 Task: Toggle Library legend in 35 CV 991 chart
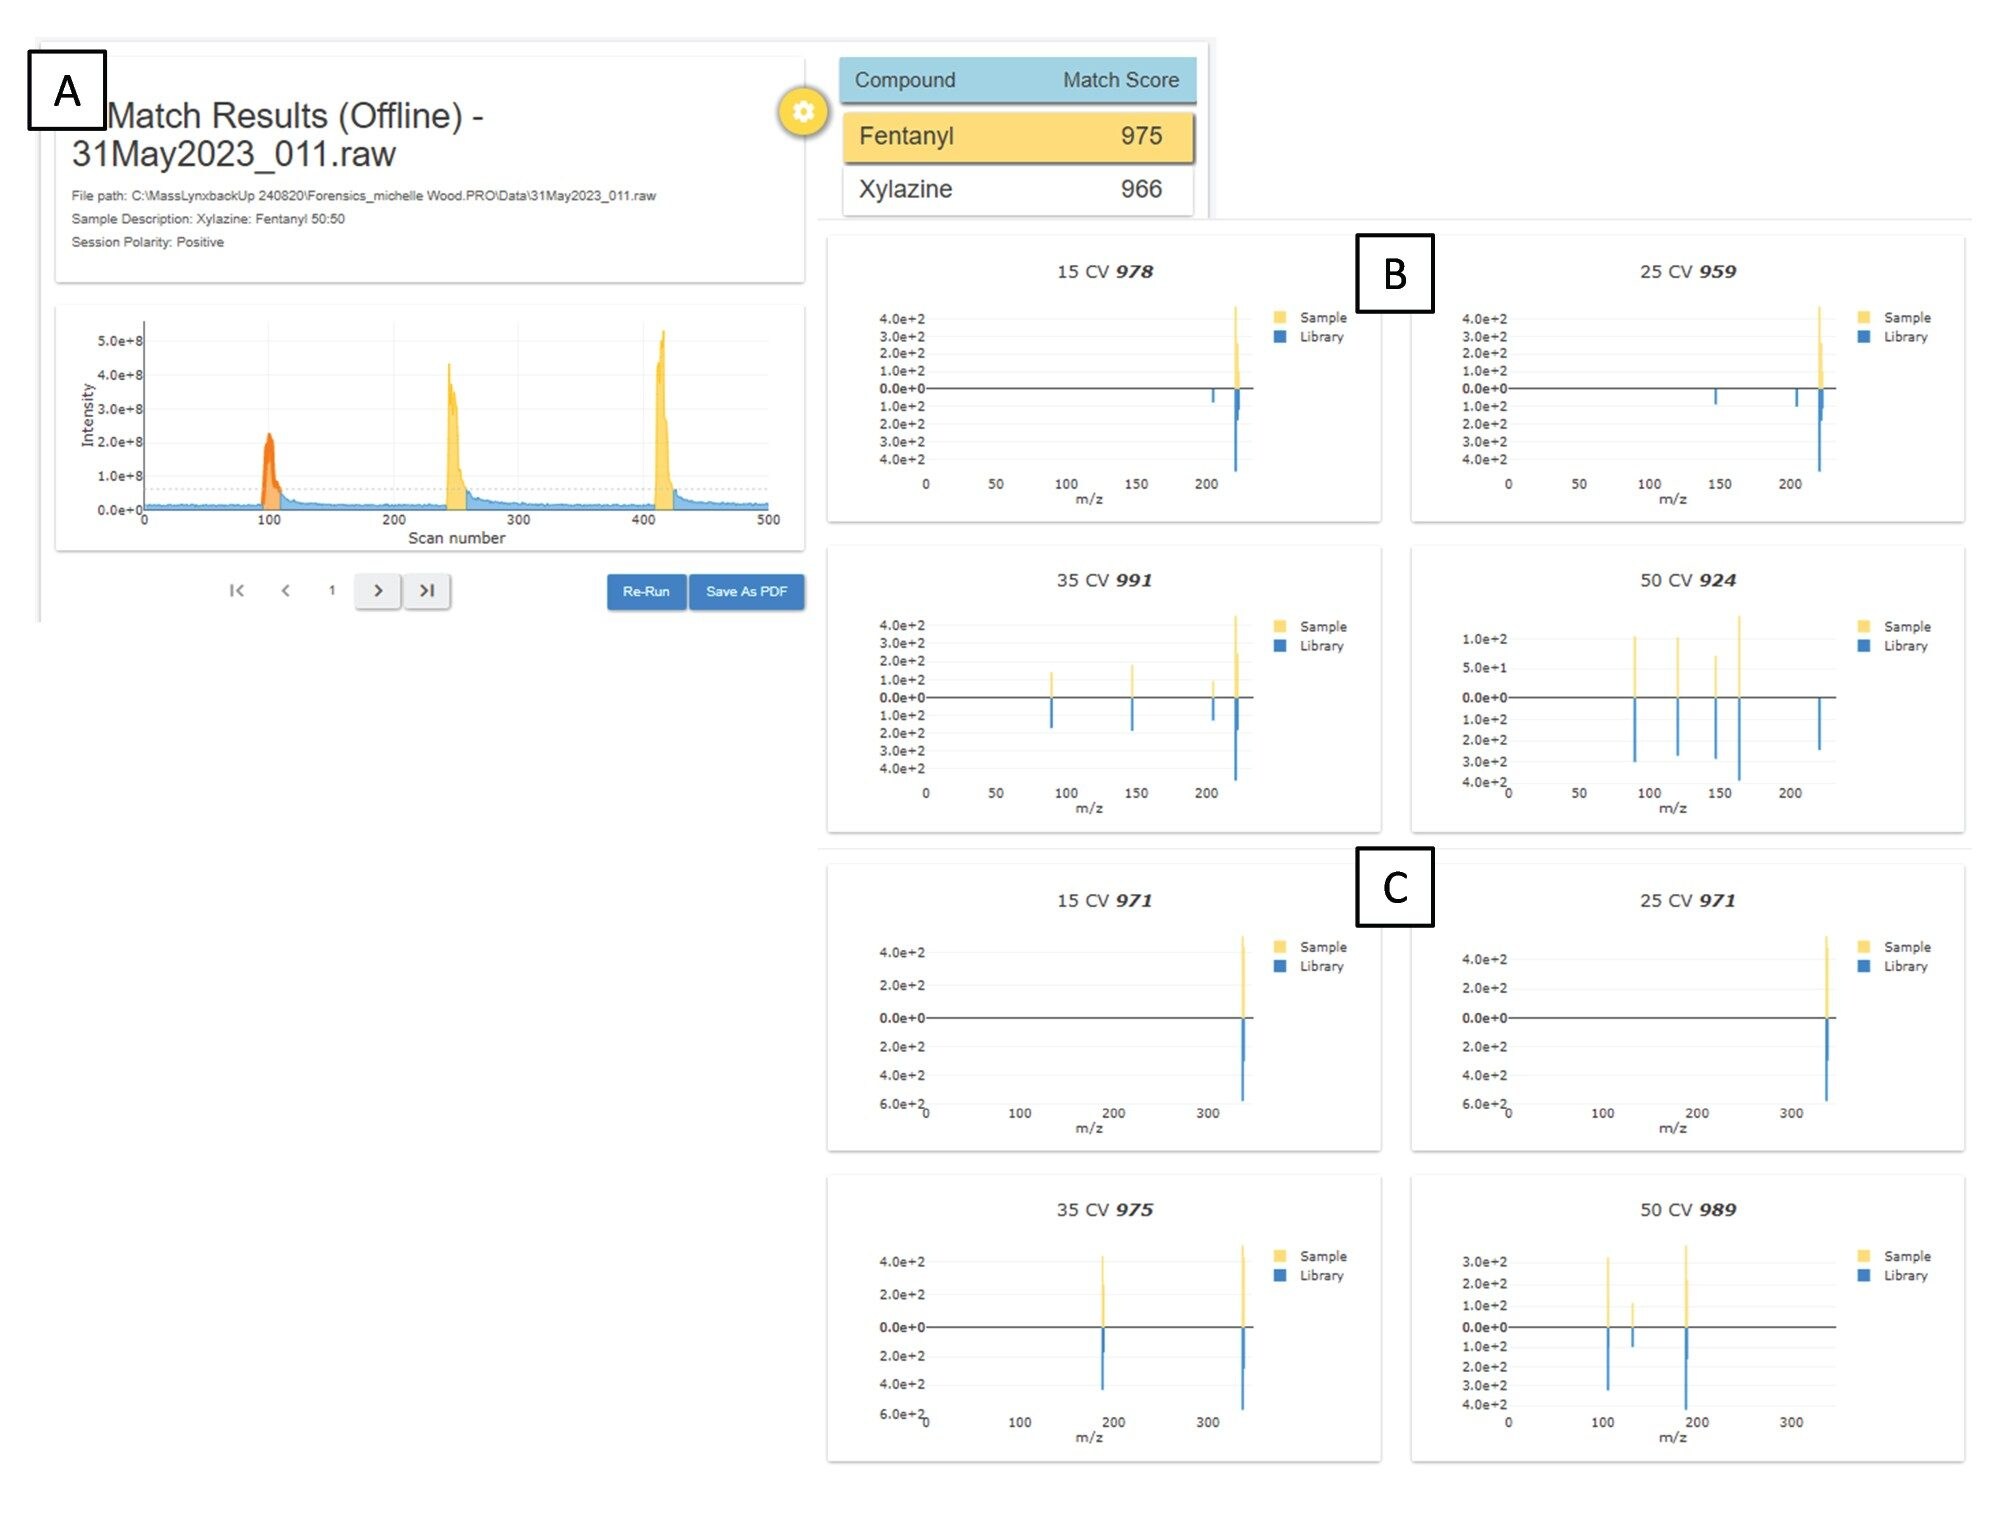click(x=1309, y=646)
